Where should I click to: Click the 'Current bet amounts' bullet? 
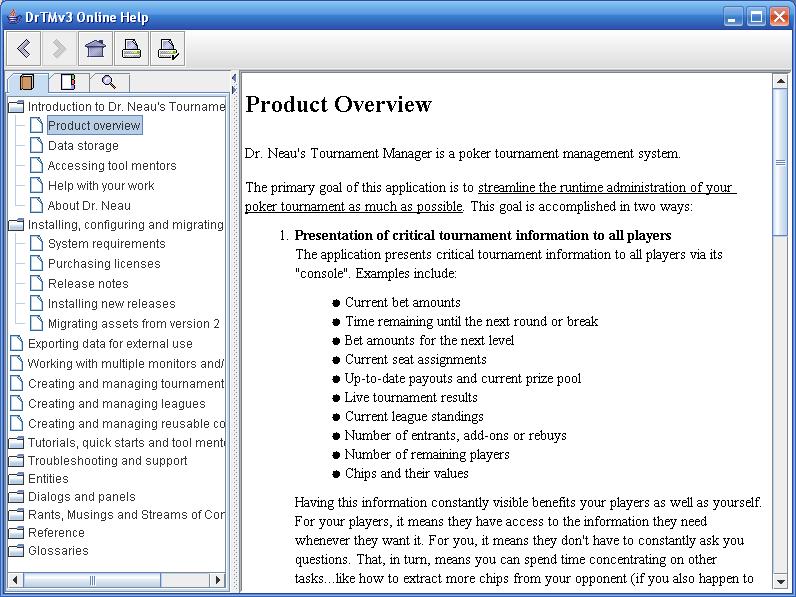403,303
